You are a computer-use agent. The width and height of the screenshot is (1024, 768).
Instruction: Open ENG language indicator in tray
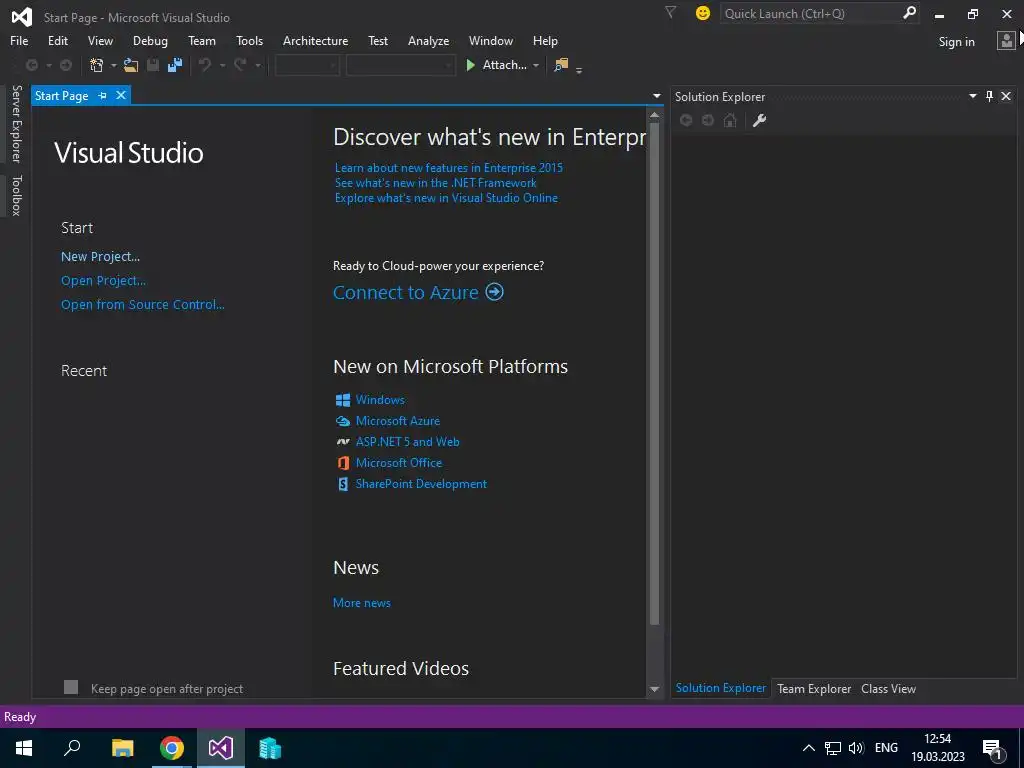(x=886, y=748)
